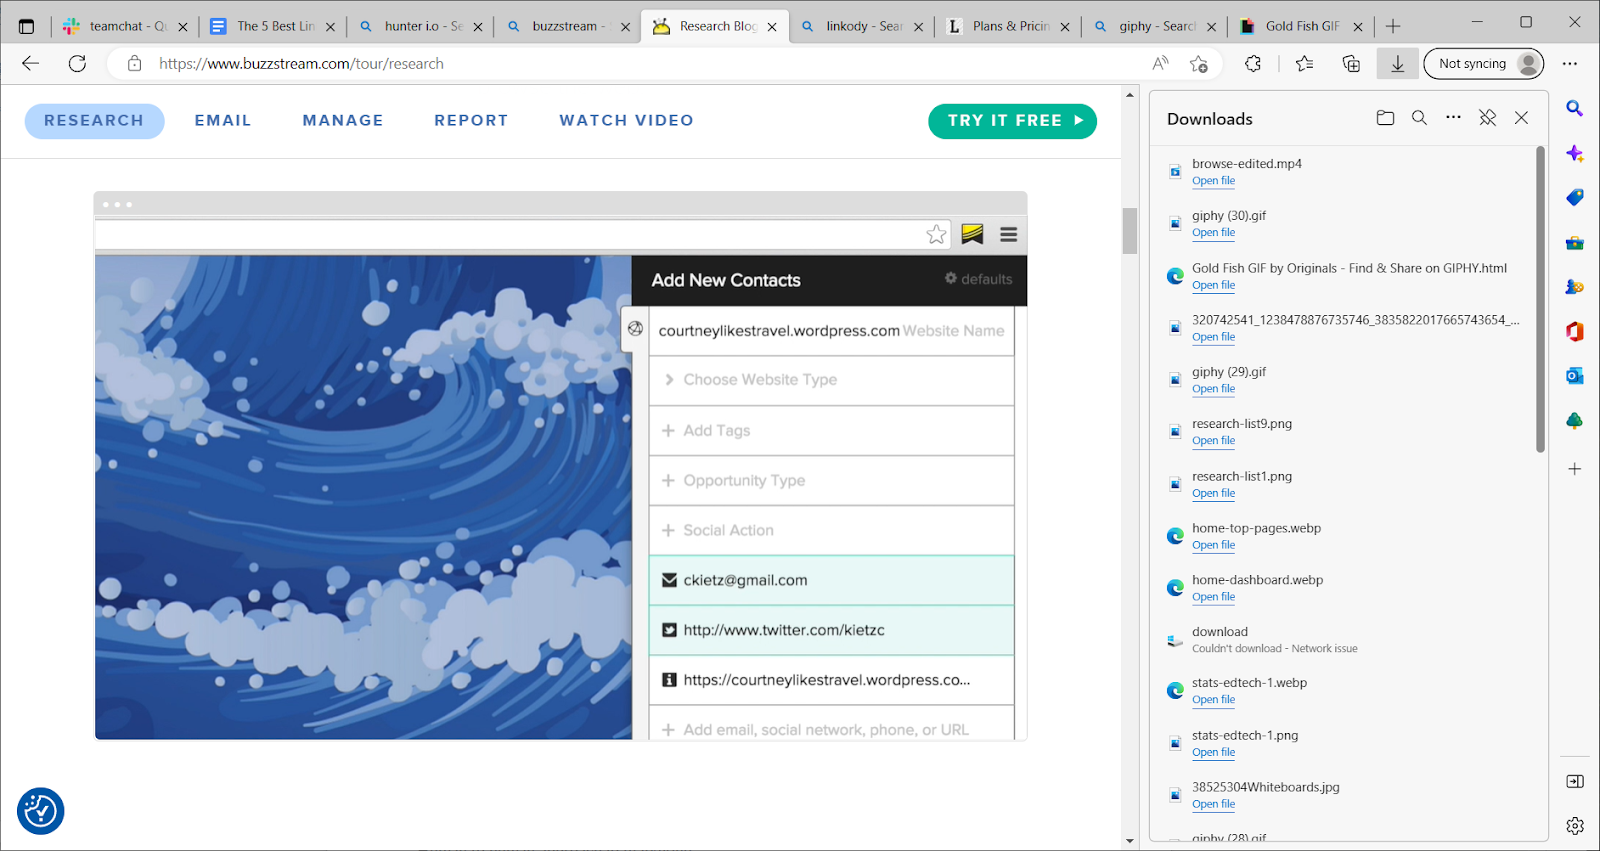This screenshot has height=851, width=1600.
Task: Open file link for stats-edtech-1.png
Action: [1213, 753]
